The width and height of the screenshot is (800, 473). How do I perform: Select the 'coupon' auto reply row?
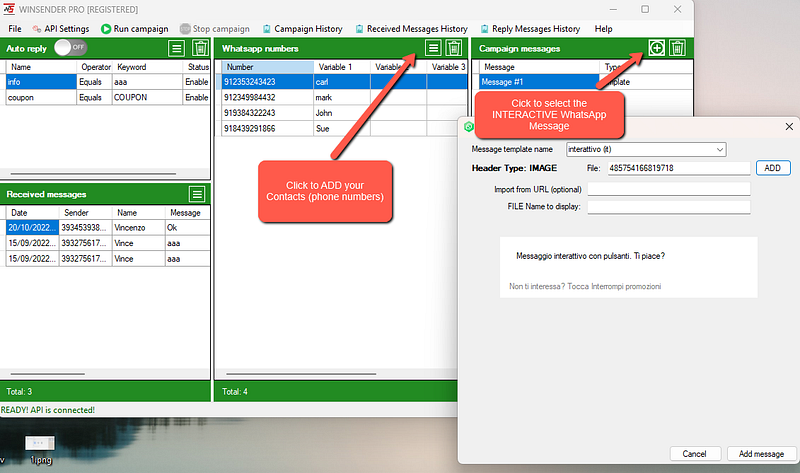(107, 97)
